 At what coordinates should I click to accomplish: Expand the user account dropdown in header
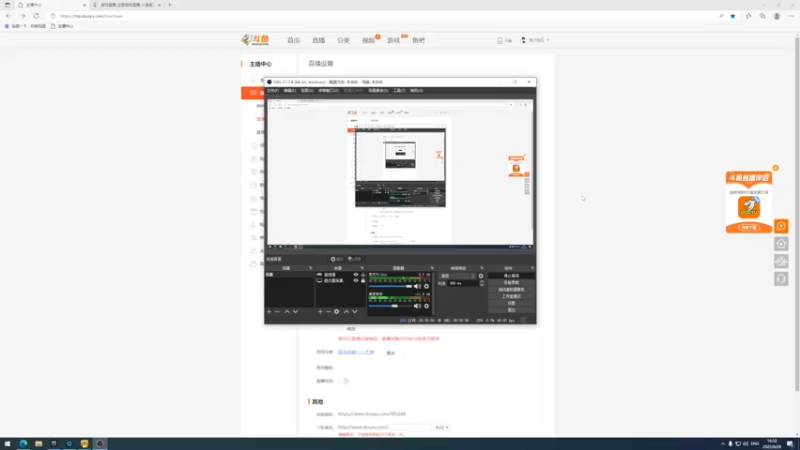(x=535, y=40)
